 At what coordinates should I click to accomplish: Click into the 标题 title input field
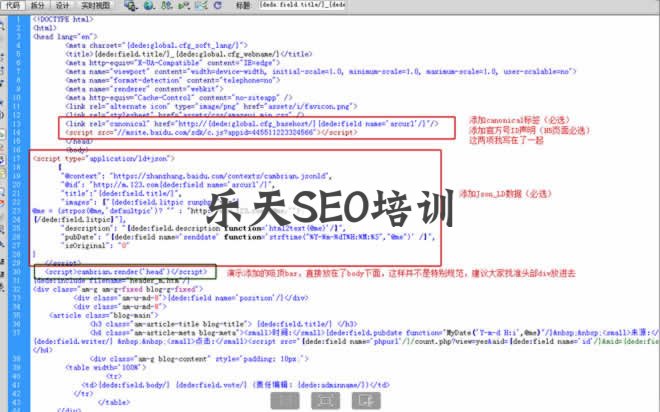click(301, 5)
